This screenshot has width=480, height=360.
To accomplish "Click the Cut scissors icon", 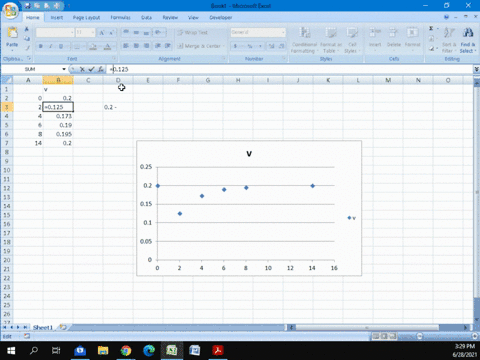I will (x=27, y=29).
